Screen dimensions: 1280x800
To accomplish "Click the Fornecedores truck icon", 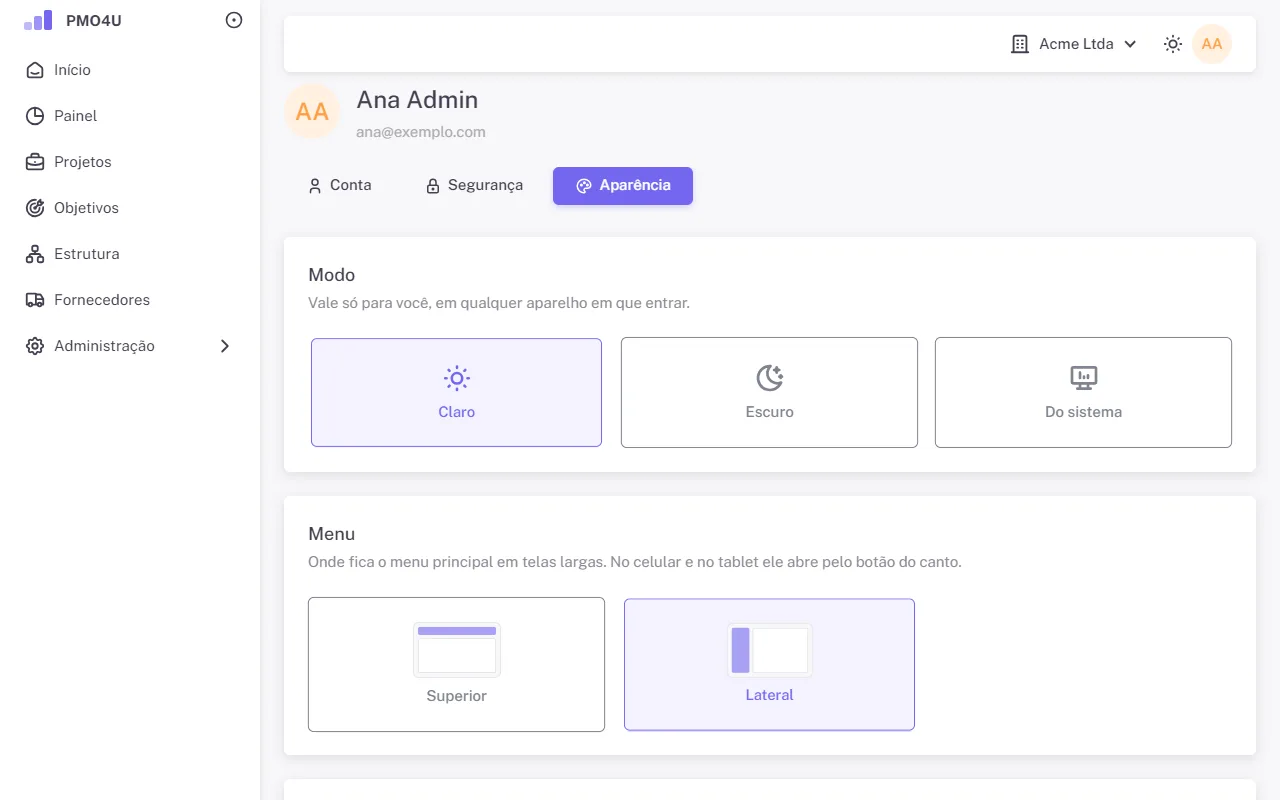I will click(35, 300).
